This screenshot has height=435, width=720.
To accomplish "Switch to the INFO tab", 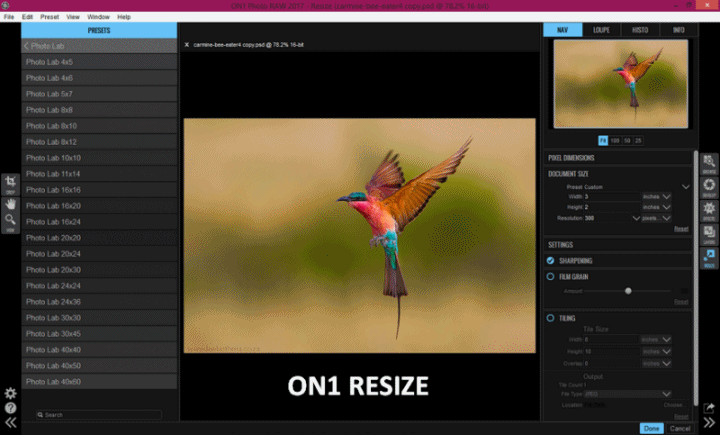I will pyautogui.click(x=678, y=30).
